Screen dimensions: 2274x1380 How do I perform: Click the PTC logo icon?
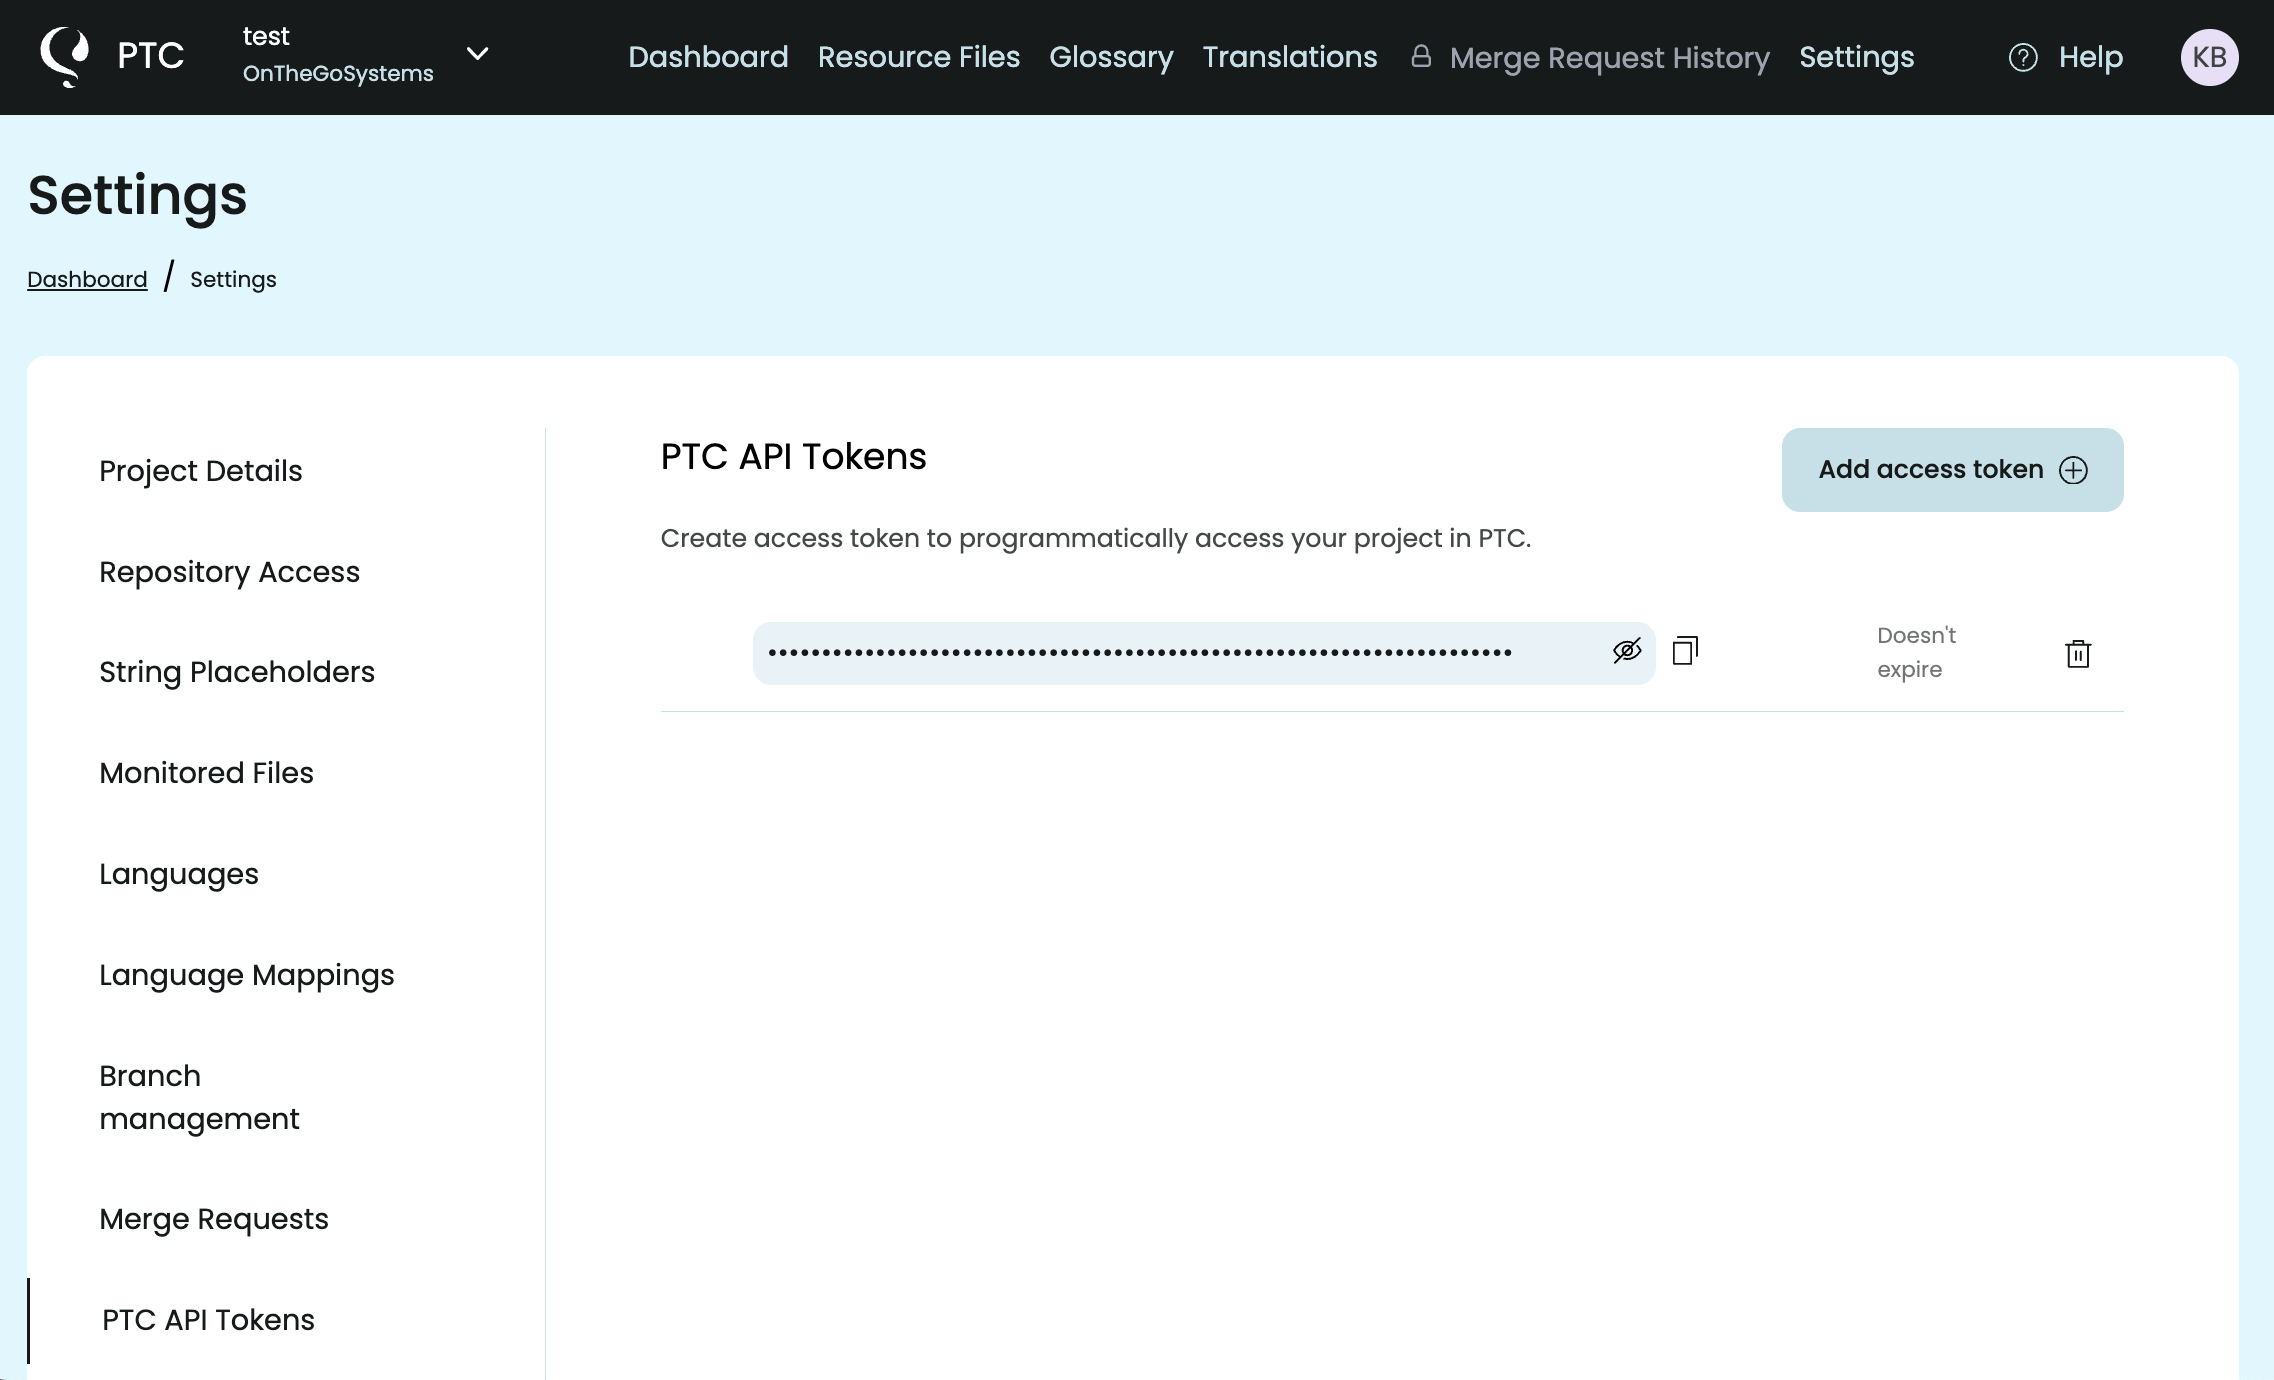coord(65,56)
